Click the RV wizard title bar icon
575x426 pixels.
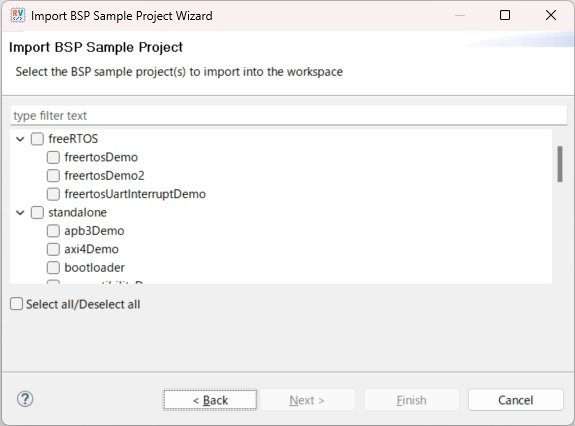click(17, 15)
